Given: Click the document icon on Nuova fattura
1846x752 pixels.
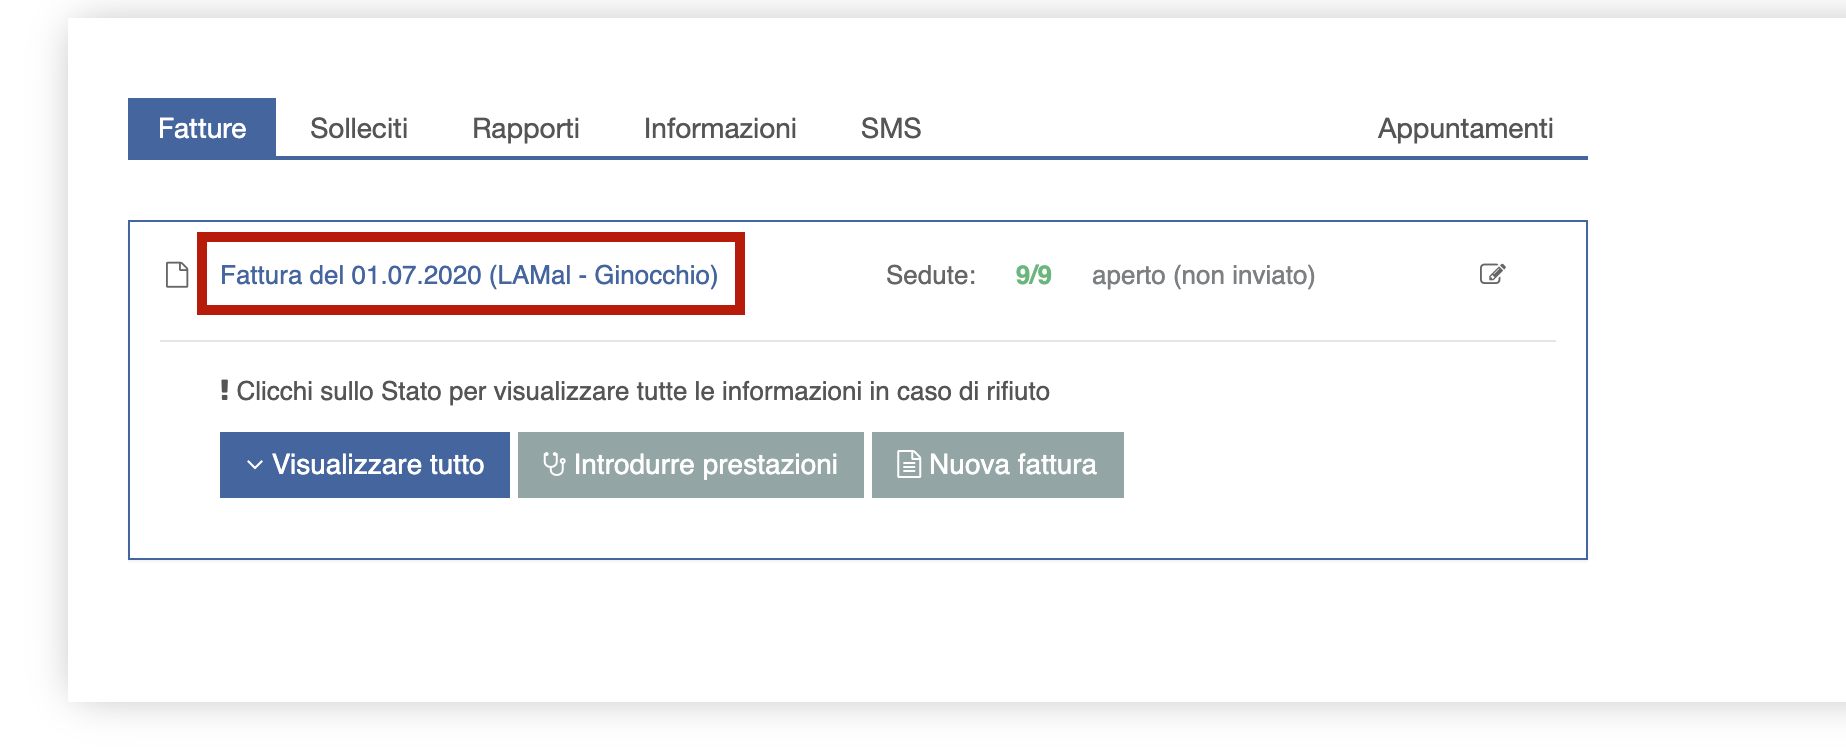Looking at the screenshot, I should 908,464.
